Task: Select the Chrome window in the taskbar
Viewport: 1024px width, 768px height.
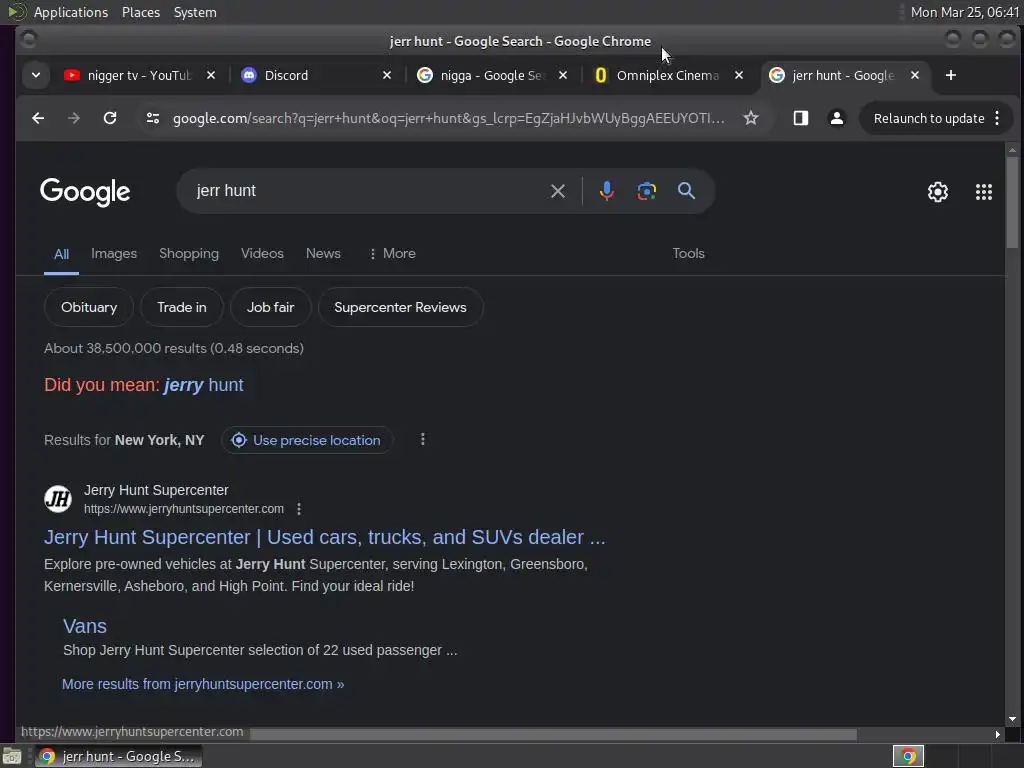Action: (118, 756)
